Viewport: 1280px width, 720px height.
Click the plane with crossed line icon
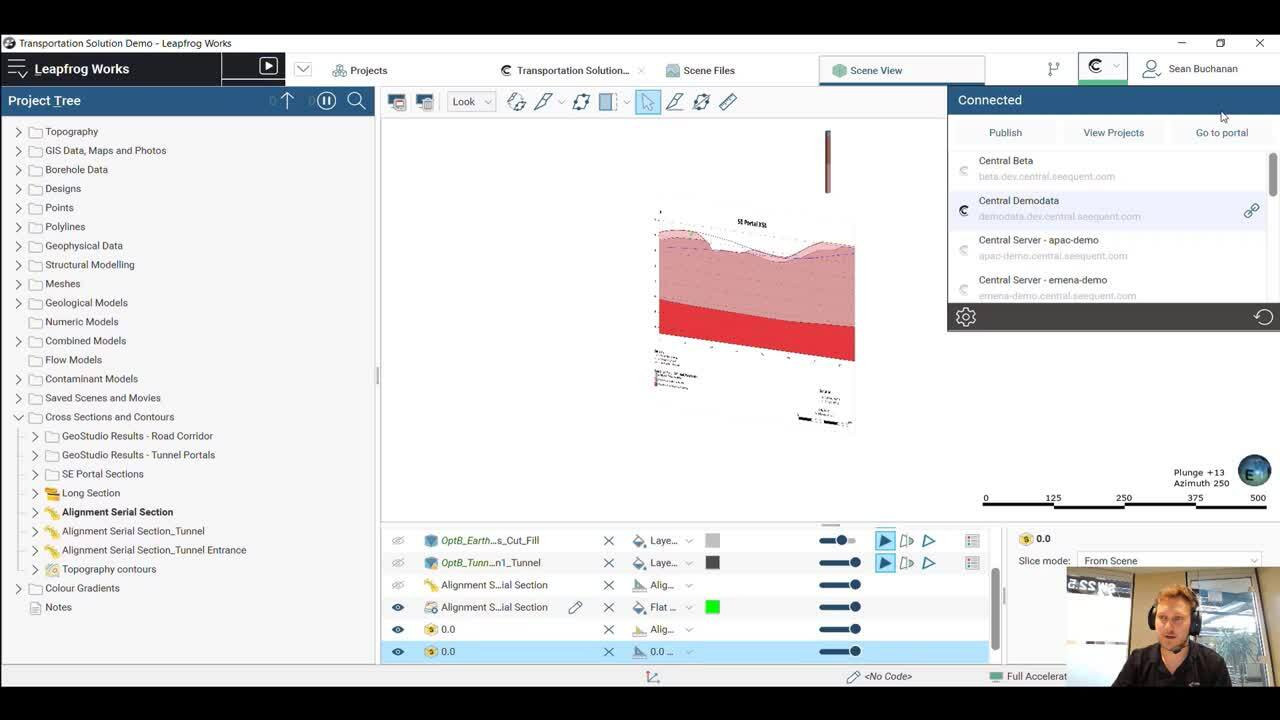click(701, 102)
